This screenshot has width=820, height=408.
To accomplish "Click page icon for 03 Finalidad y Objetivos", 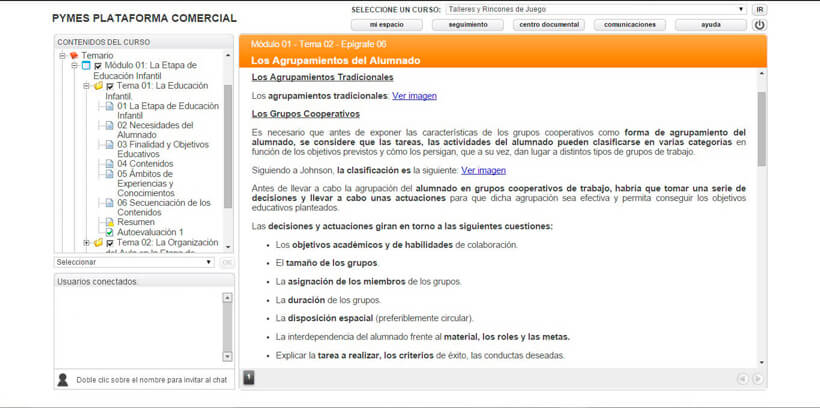I will (109, 145).
